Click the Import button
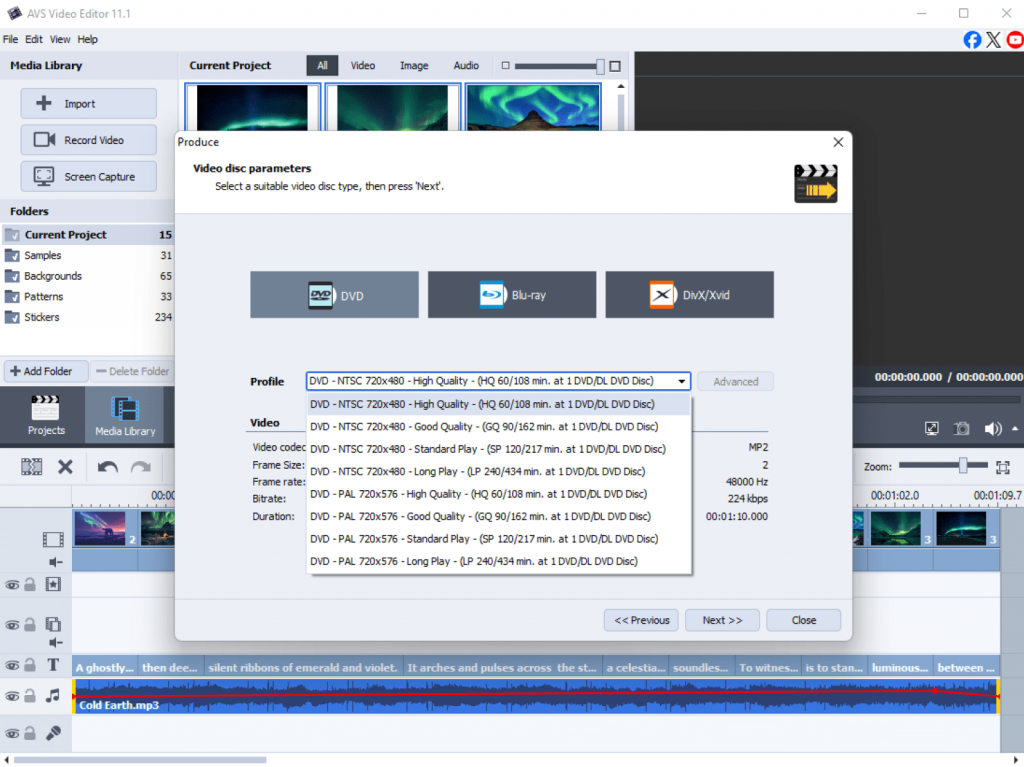Screen dimensions: 1024x767 click(x=89, y=103)
